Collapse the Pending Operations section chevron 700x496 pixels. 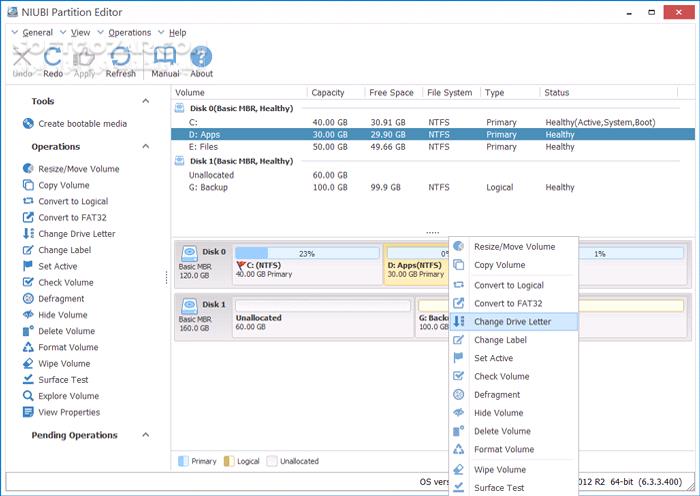(146, 435)
